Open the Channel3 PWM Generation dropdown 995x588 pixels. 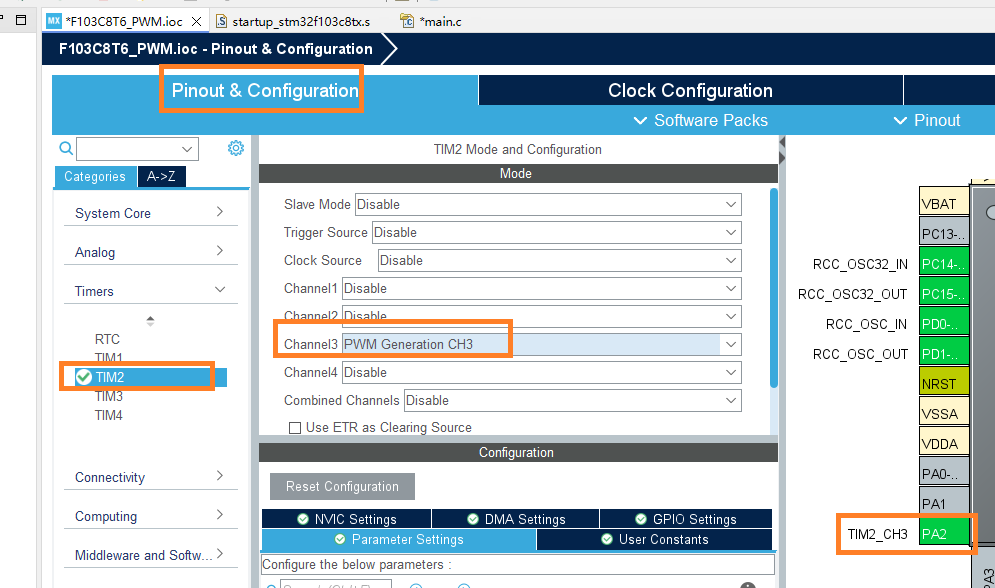pos(542,344)
